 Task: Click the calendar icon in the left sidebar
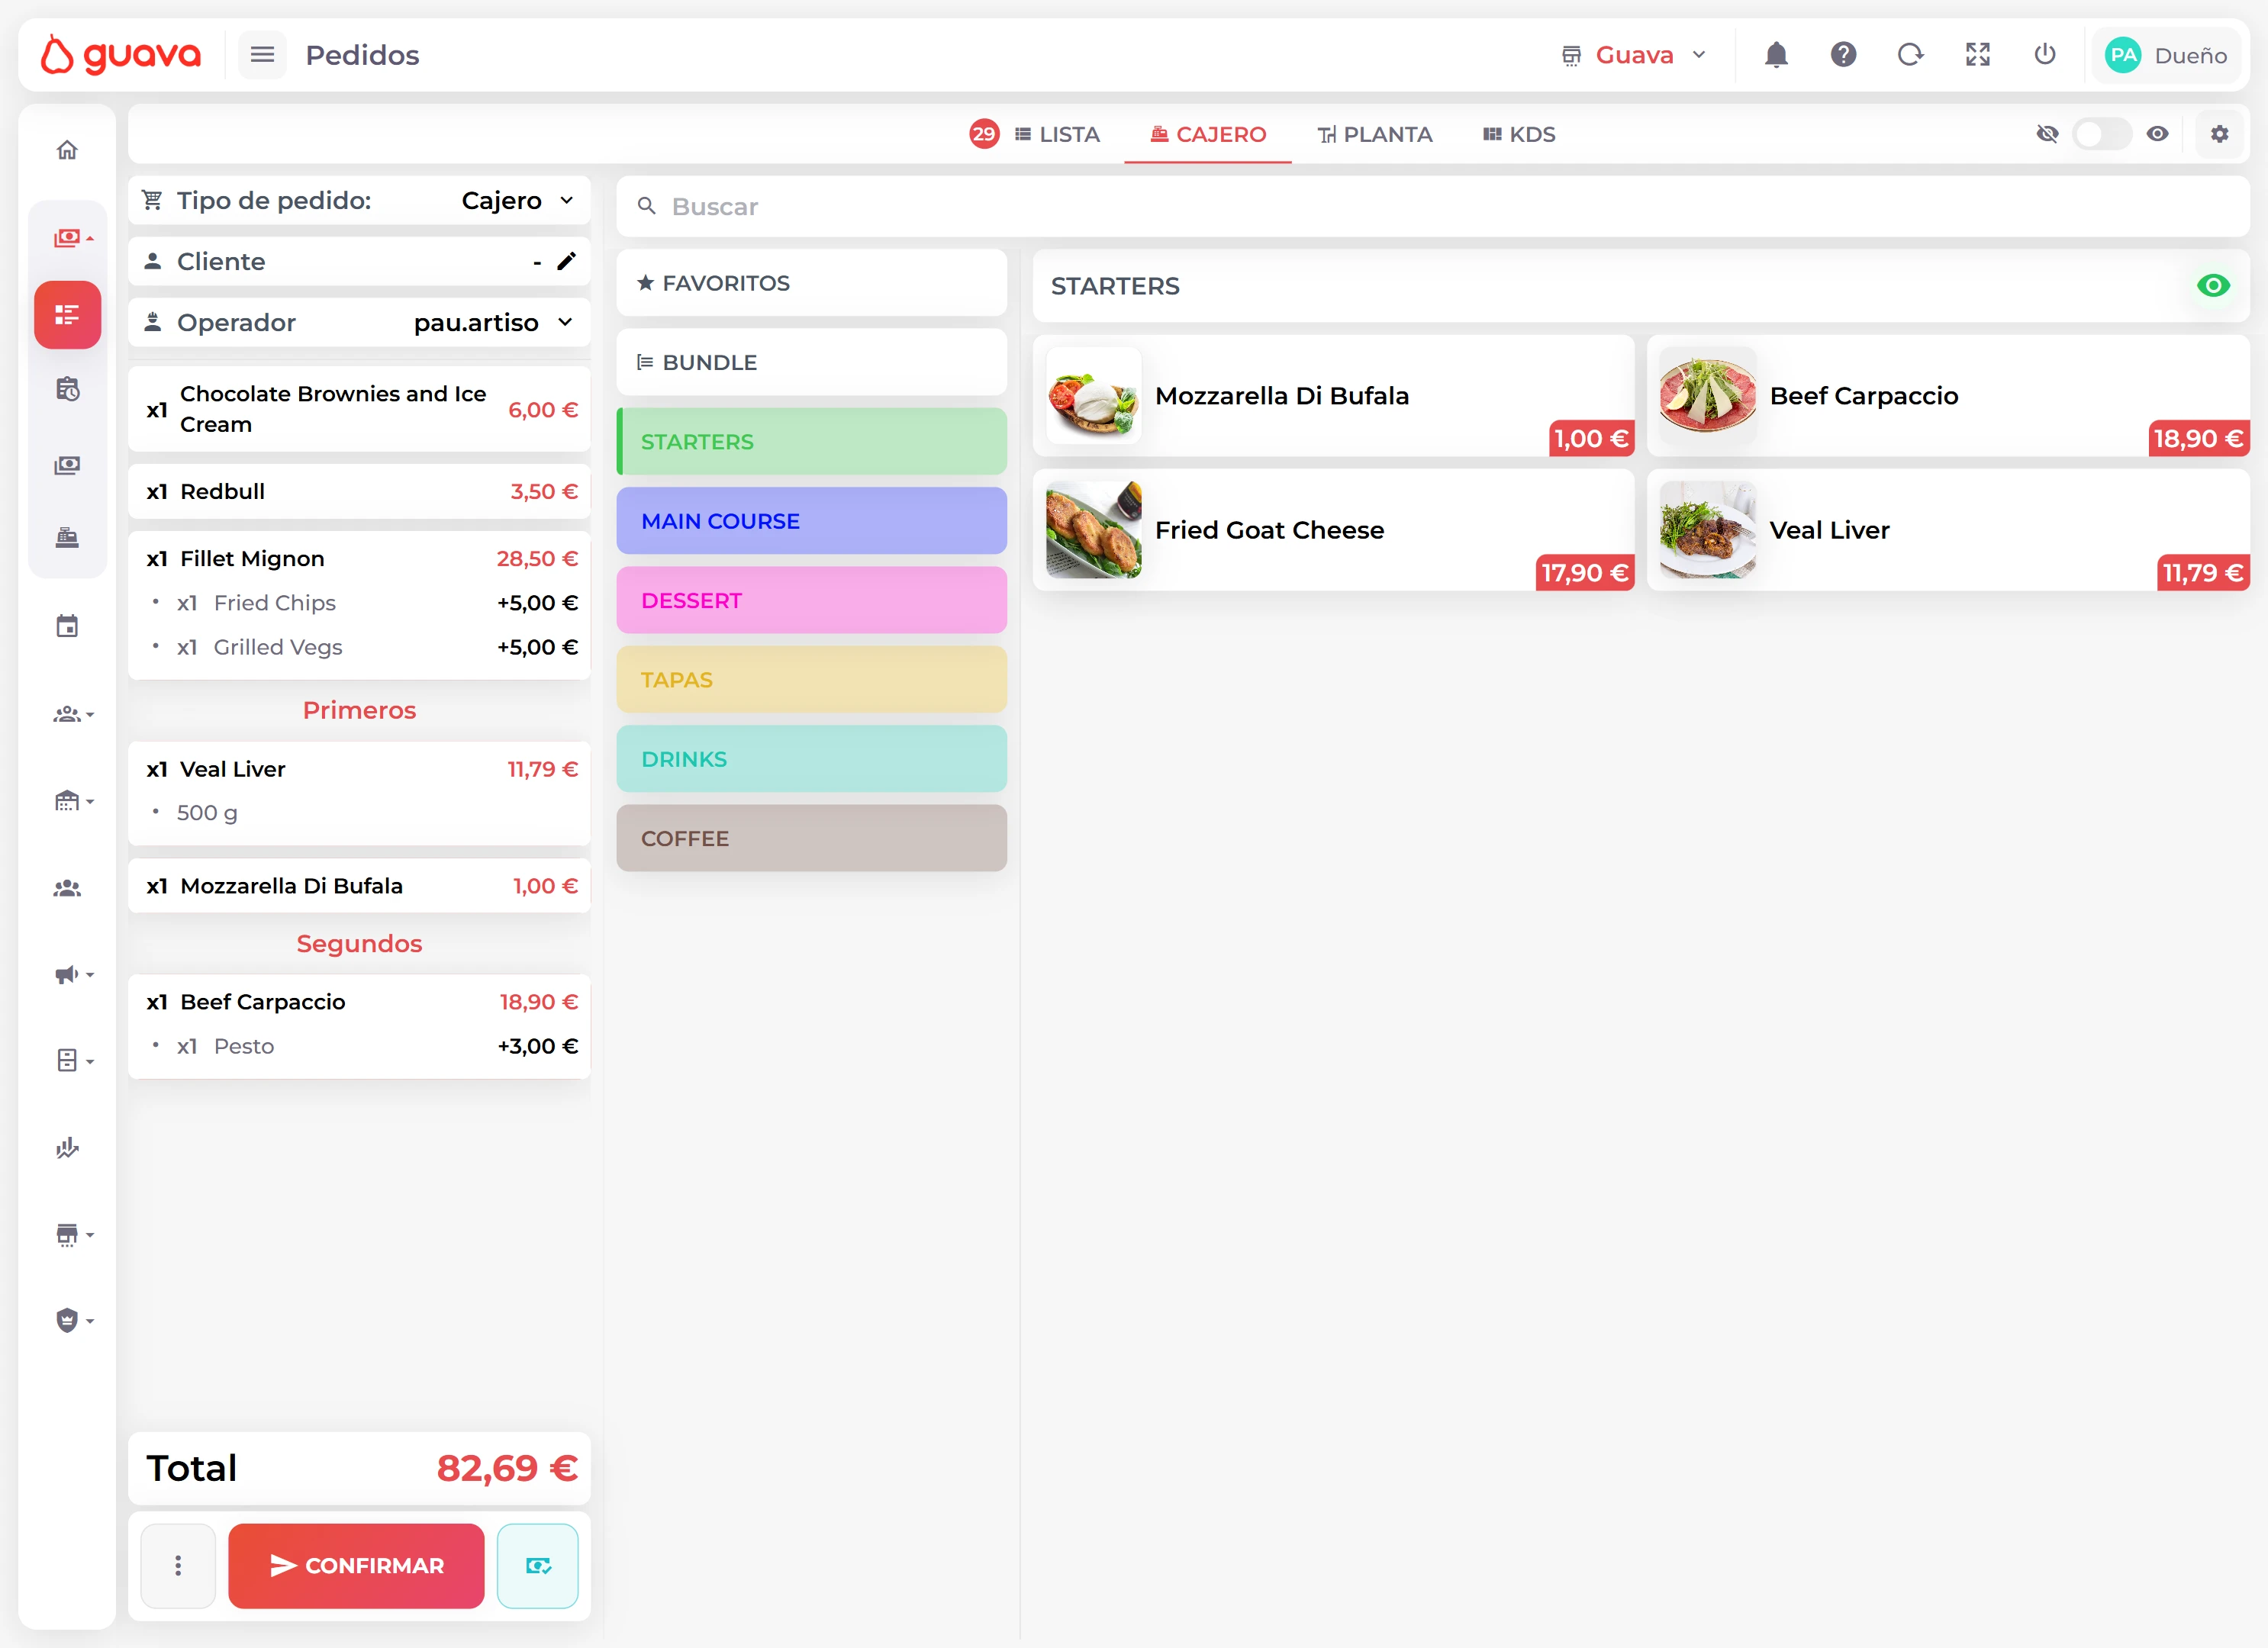coord(67,625)
